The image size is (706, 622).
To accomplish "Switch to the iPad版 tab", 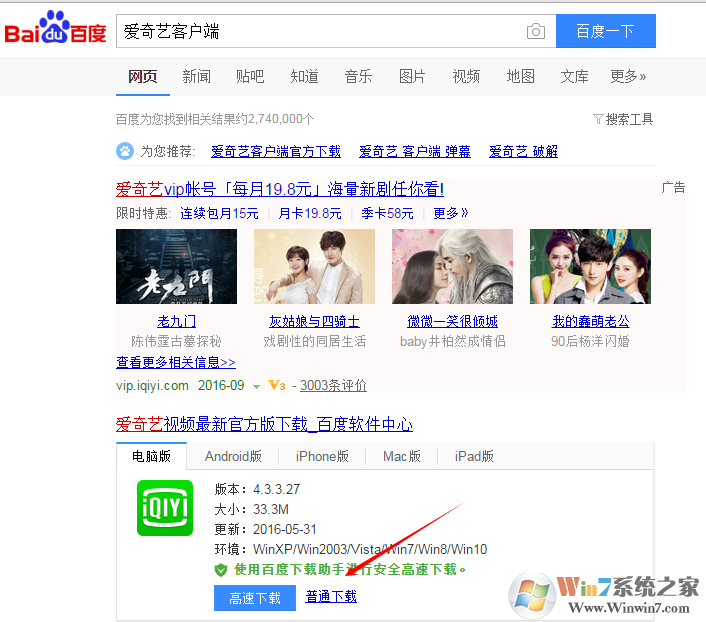I will pos(474,456).
